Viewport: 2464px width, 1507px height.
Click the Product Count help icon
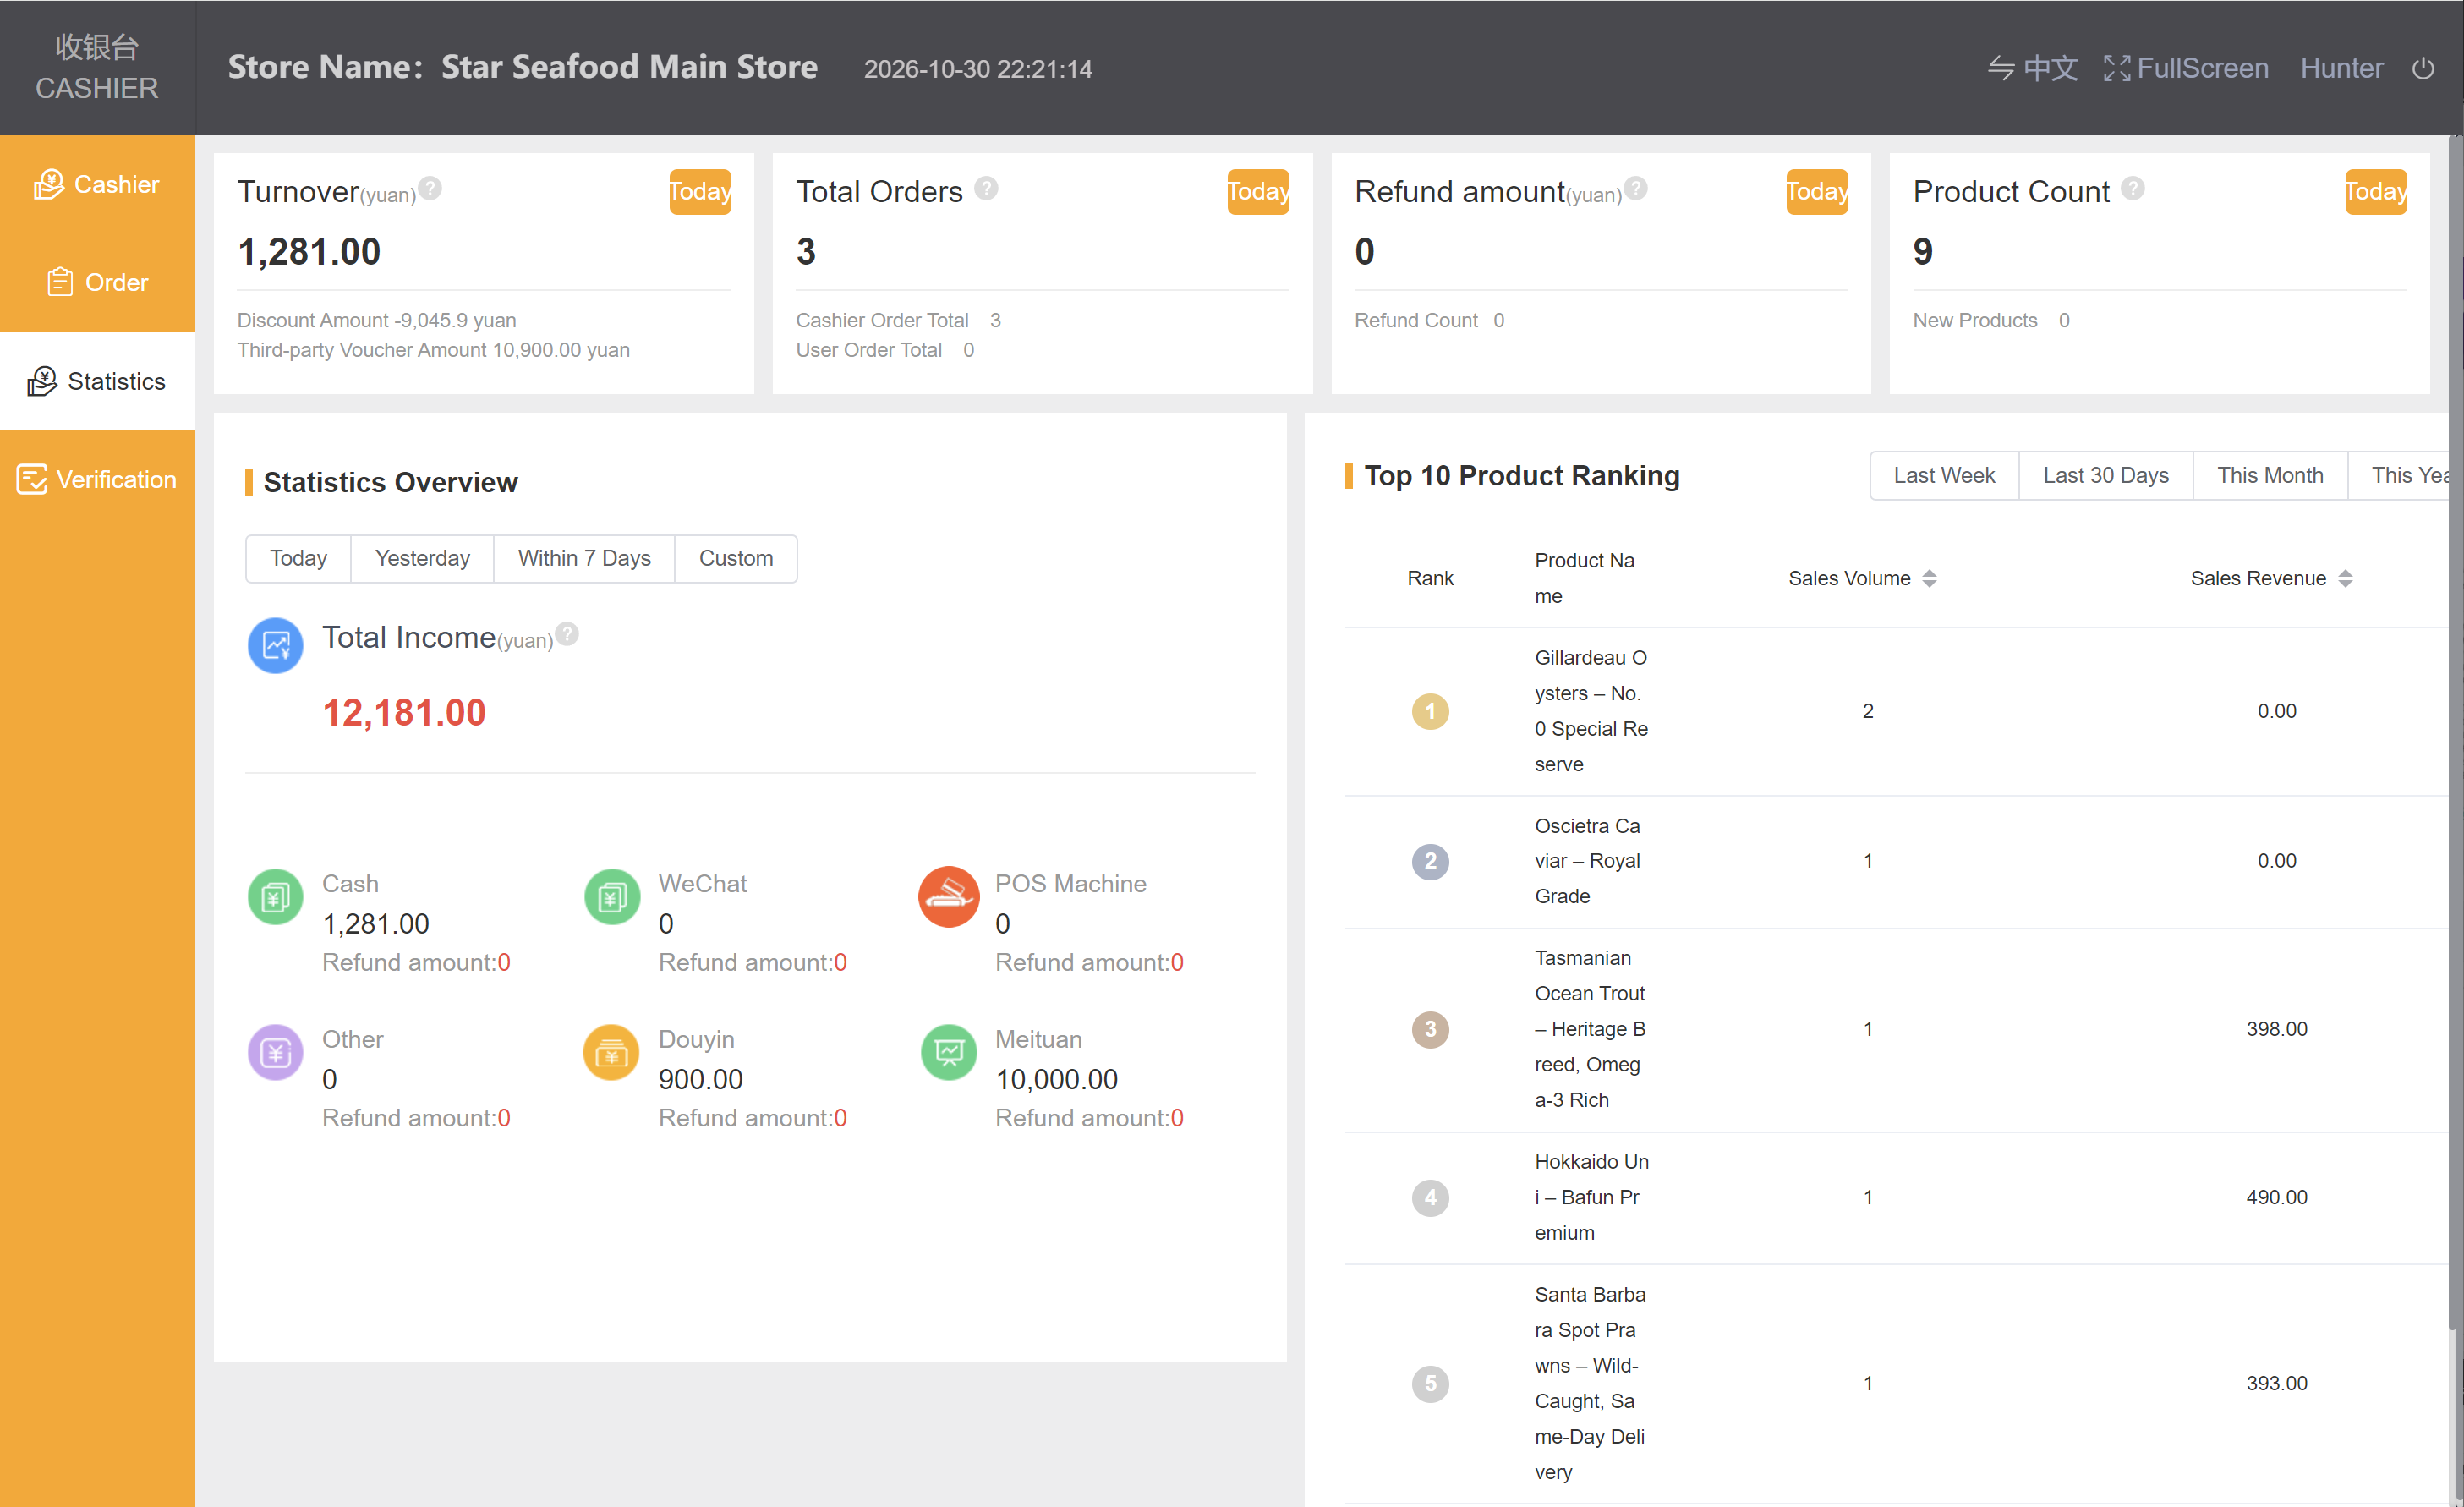pyautogui.click(x=2133, y=188)
